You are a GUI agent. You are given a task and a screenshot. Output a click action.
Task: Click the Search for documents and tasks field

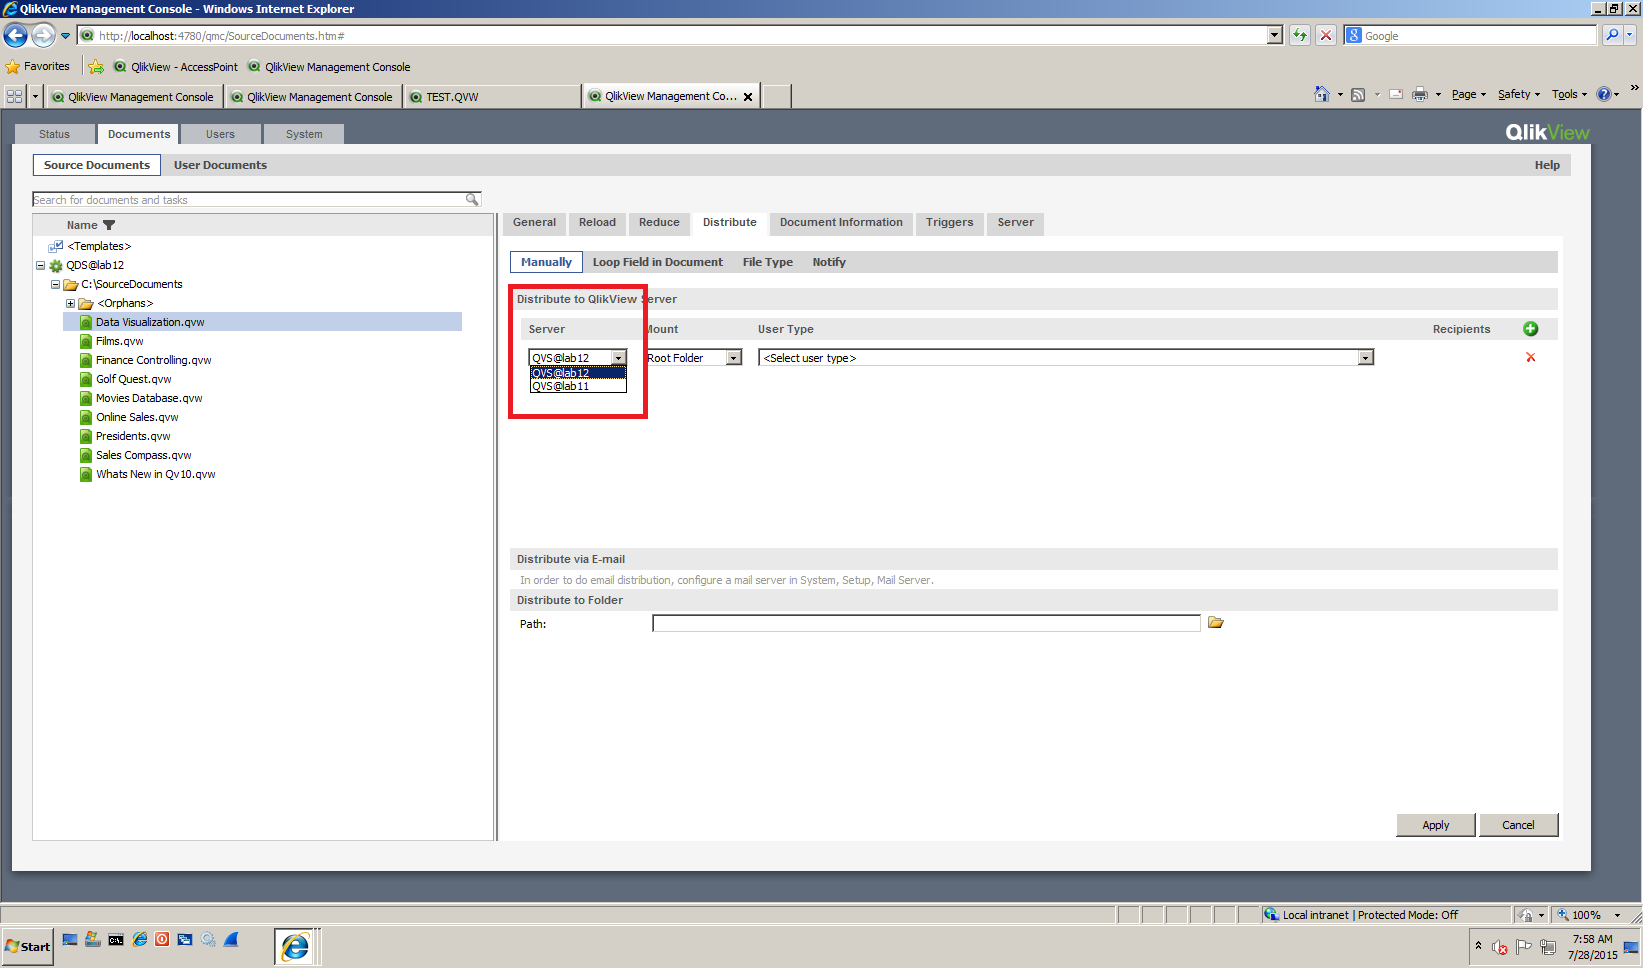click(248, 200)
